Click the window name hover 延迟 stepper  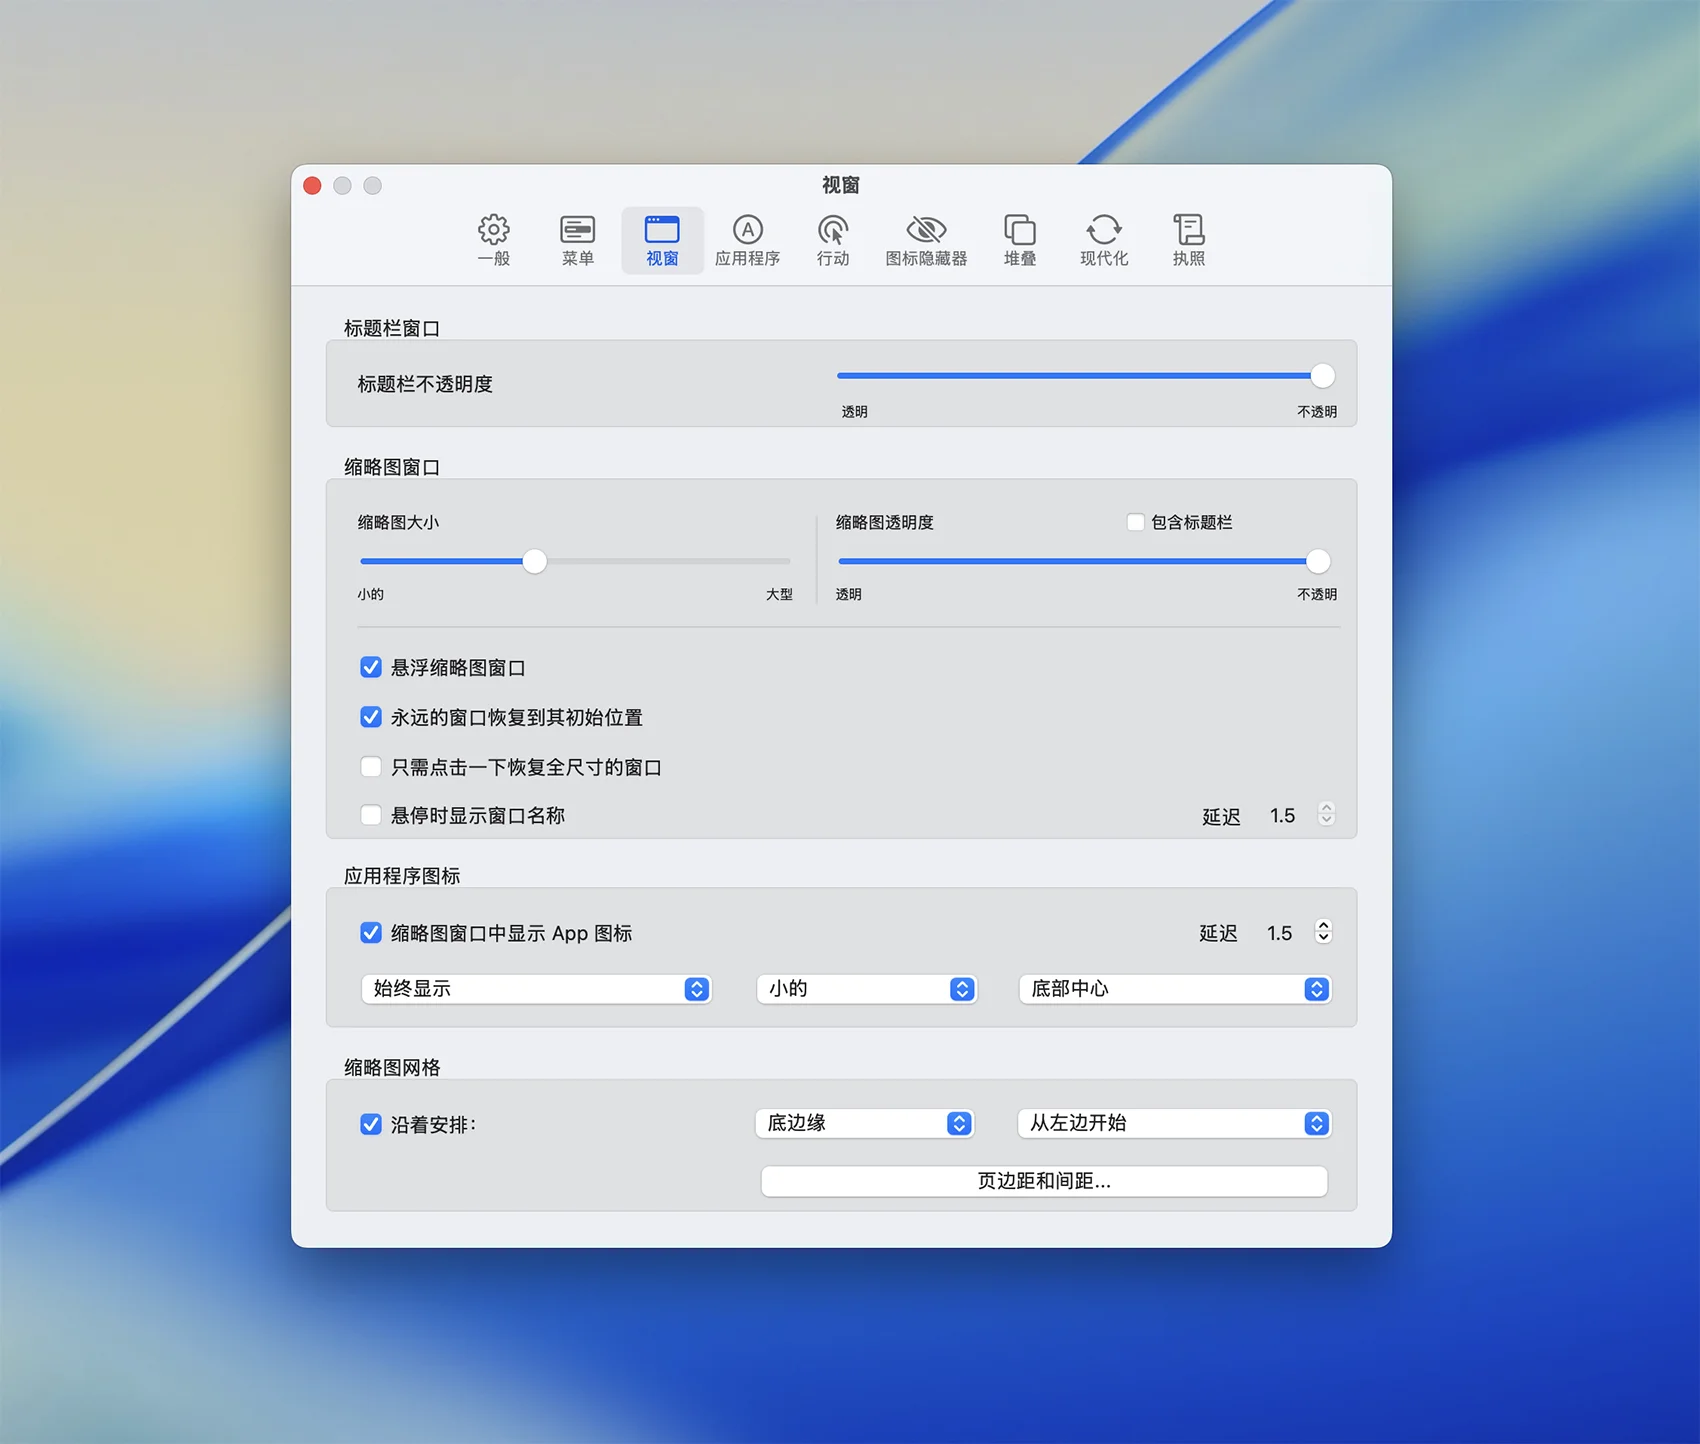tap(1326, 814)
